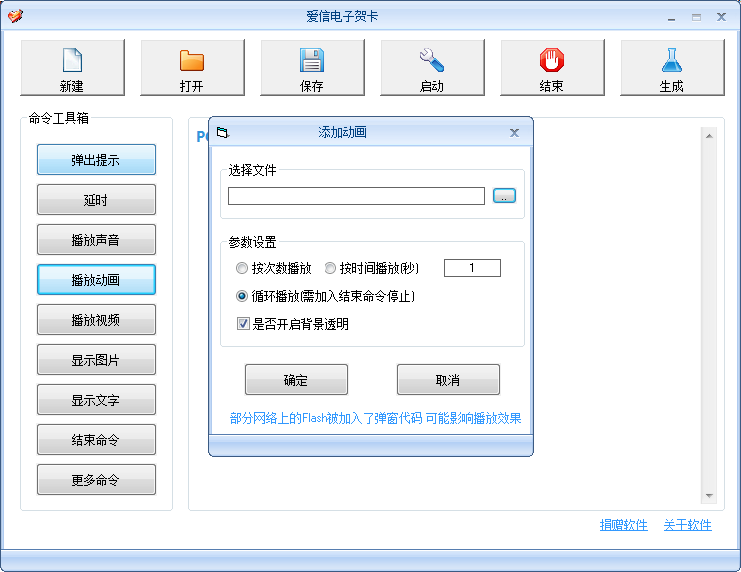This screenshot has height=572, width=741.
Task: Generate card with the 生成 flask button
Action: (x=672, y=68)
